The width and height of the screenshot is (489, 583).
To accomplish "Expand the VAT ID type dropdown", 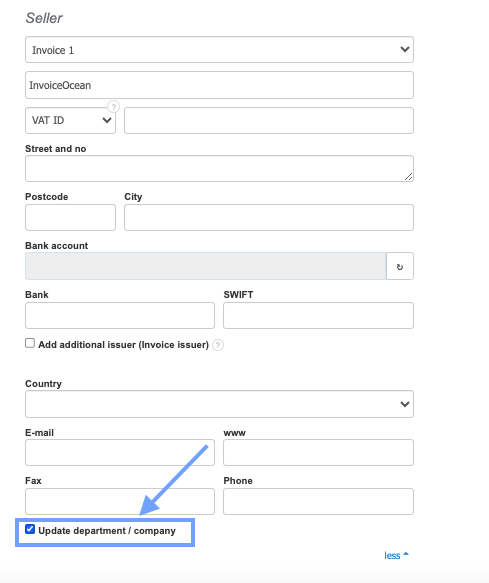I will pyautogui.click(x=70, y=120).
